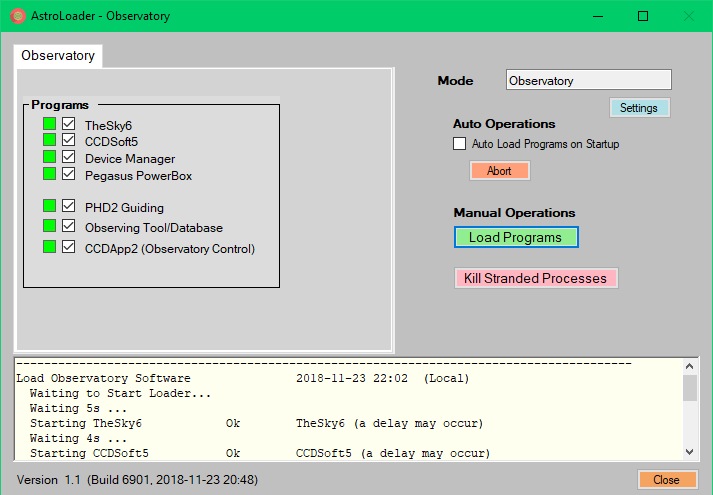Maximize the AstroLoader window
This screenshot has height=495, width=713.
tap(643, 16)
